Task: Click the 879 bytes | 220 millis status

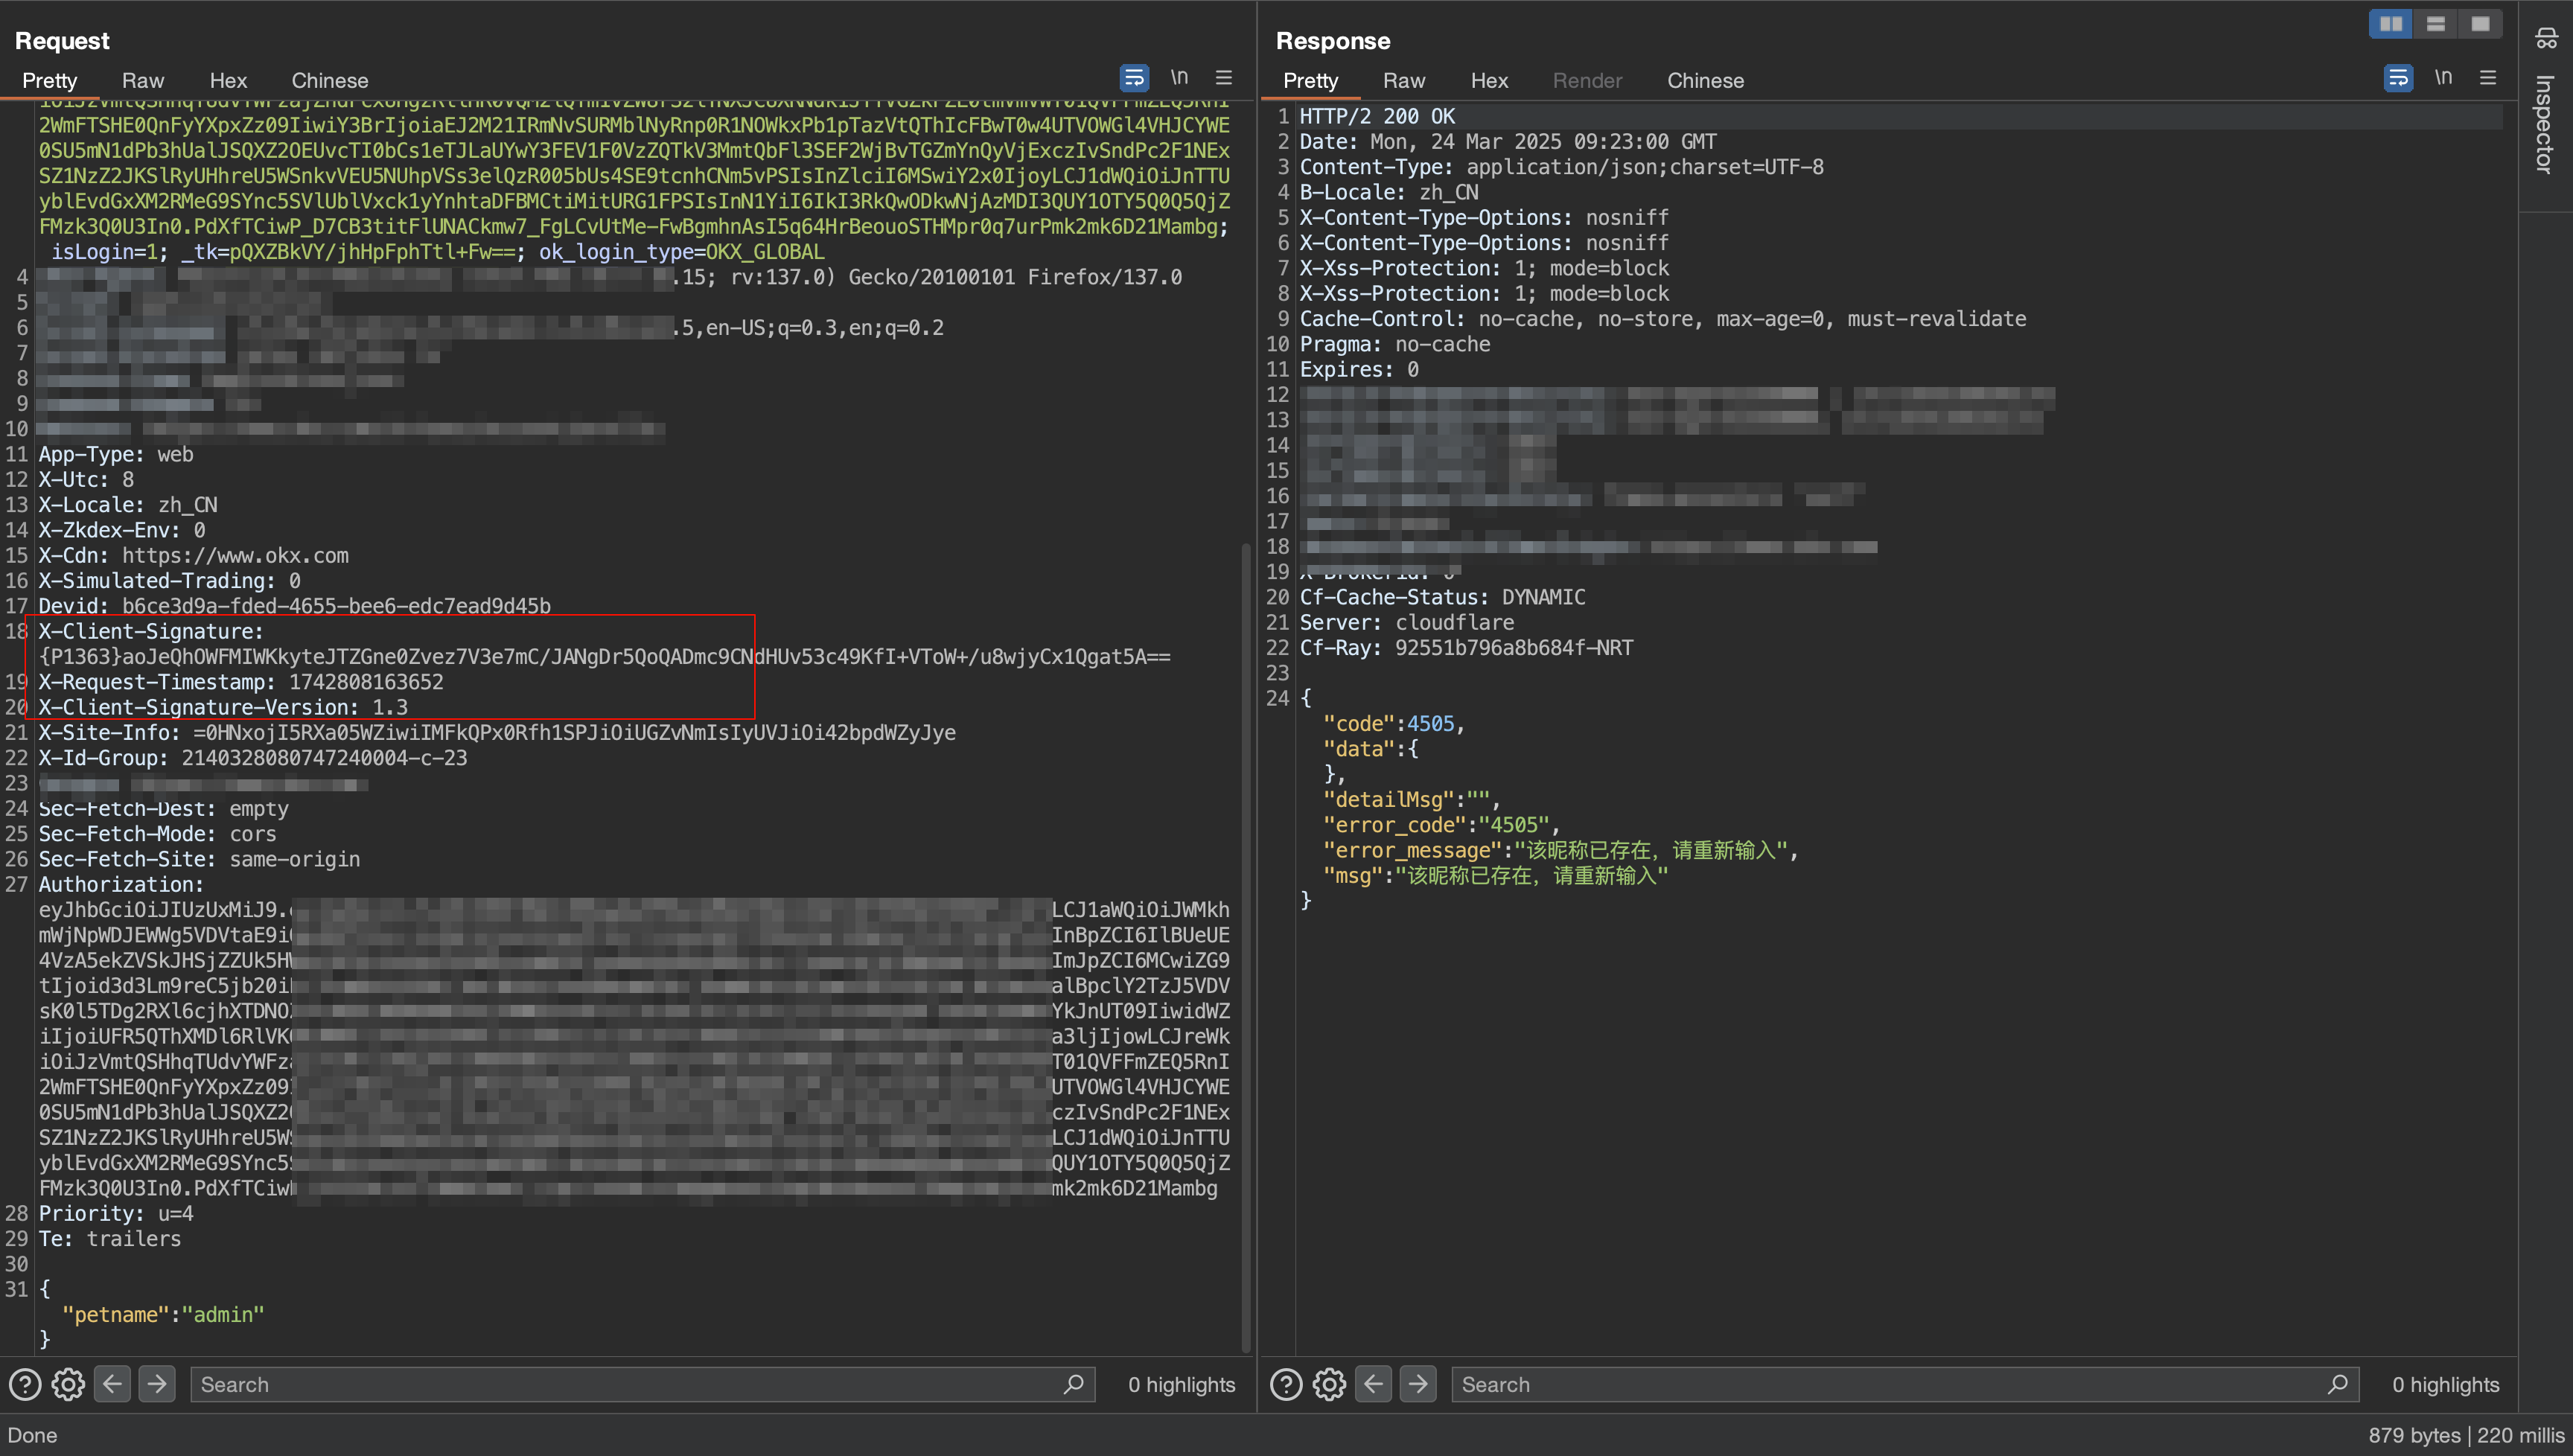Action: (2466, 1435)
